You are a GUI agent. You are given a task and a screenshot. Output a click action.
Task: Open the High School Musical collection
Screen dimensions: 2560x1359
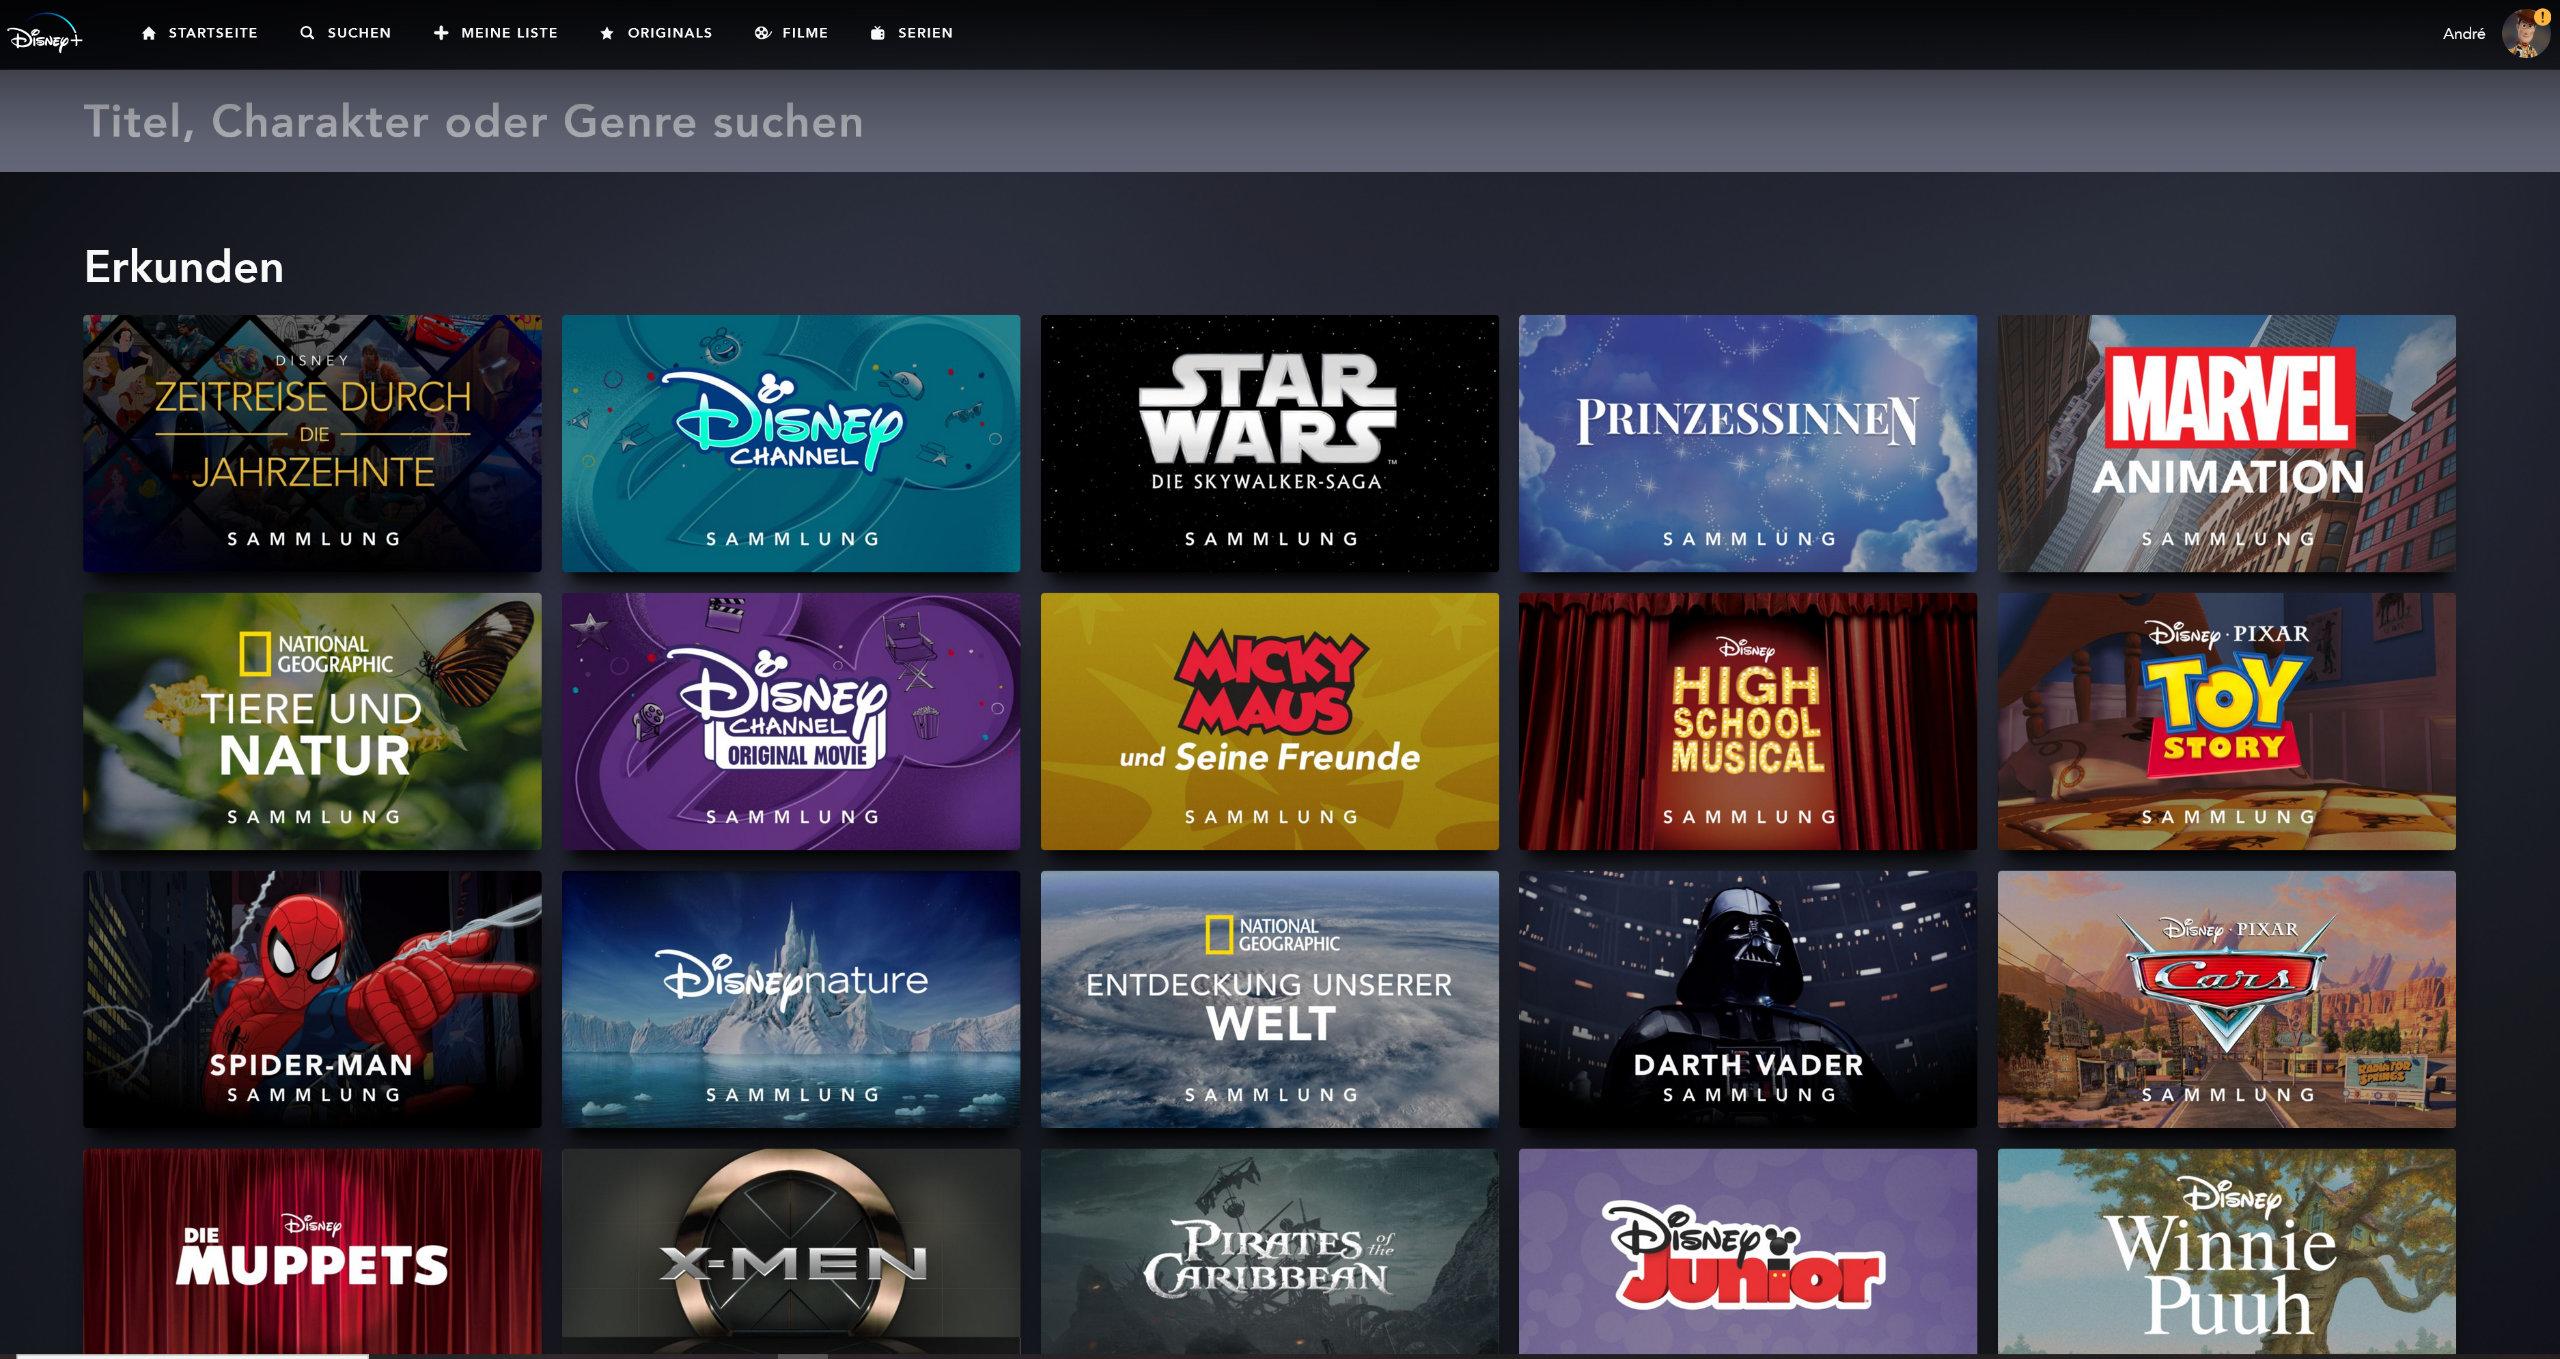[1748, 722]
